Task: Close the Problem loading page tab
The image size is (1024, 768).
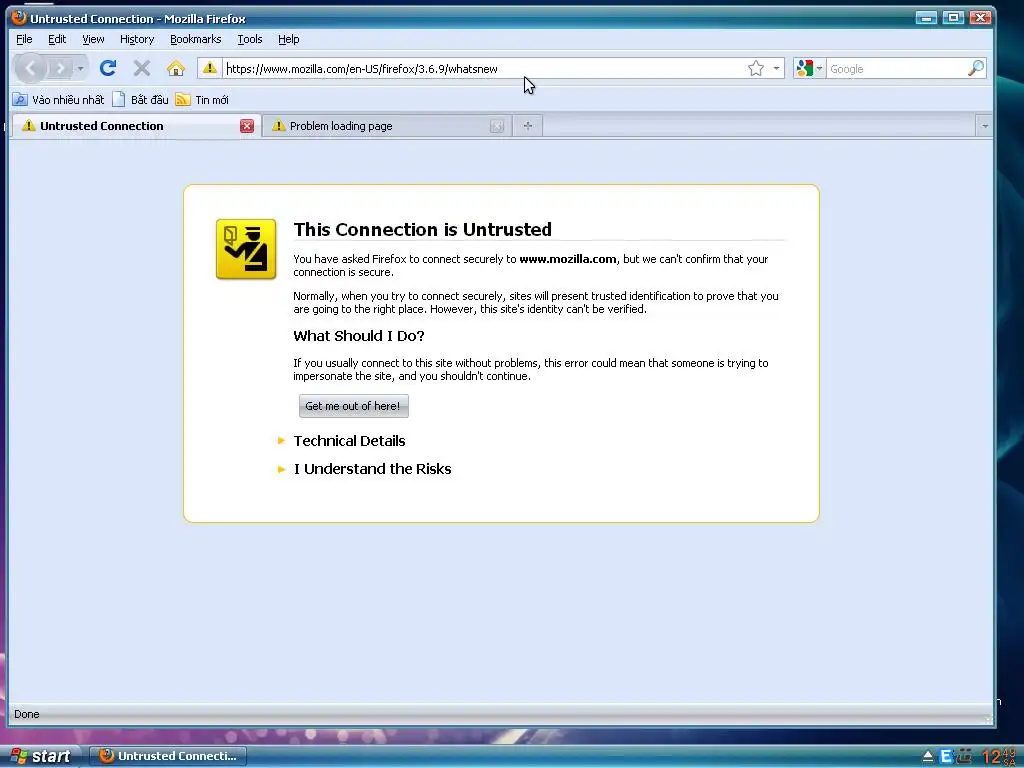Action: tap(497, 126)
